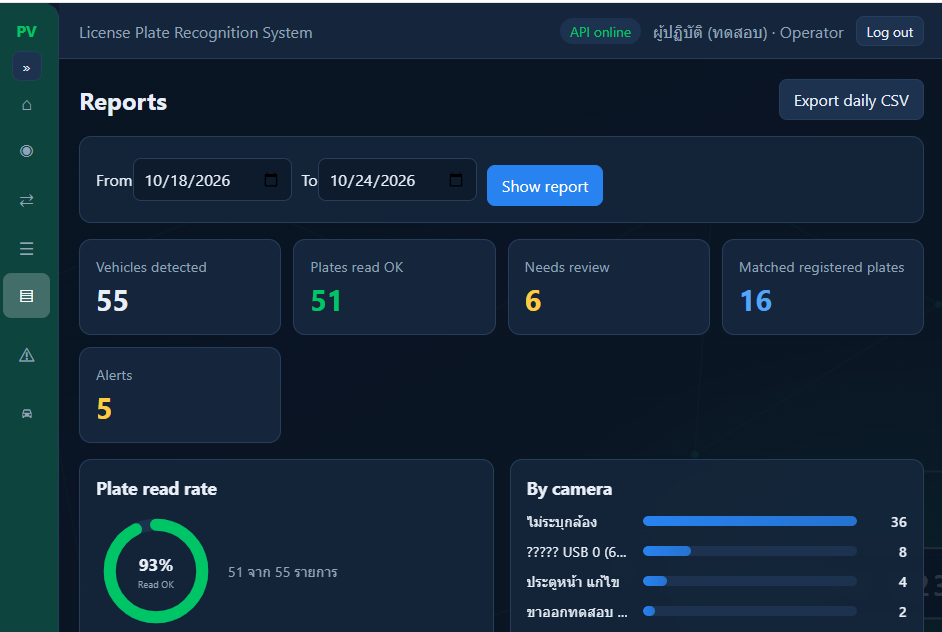
Task: Export the daily CSV
Action: tap(851, 100)
